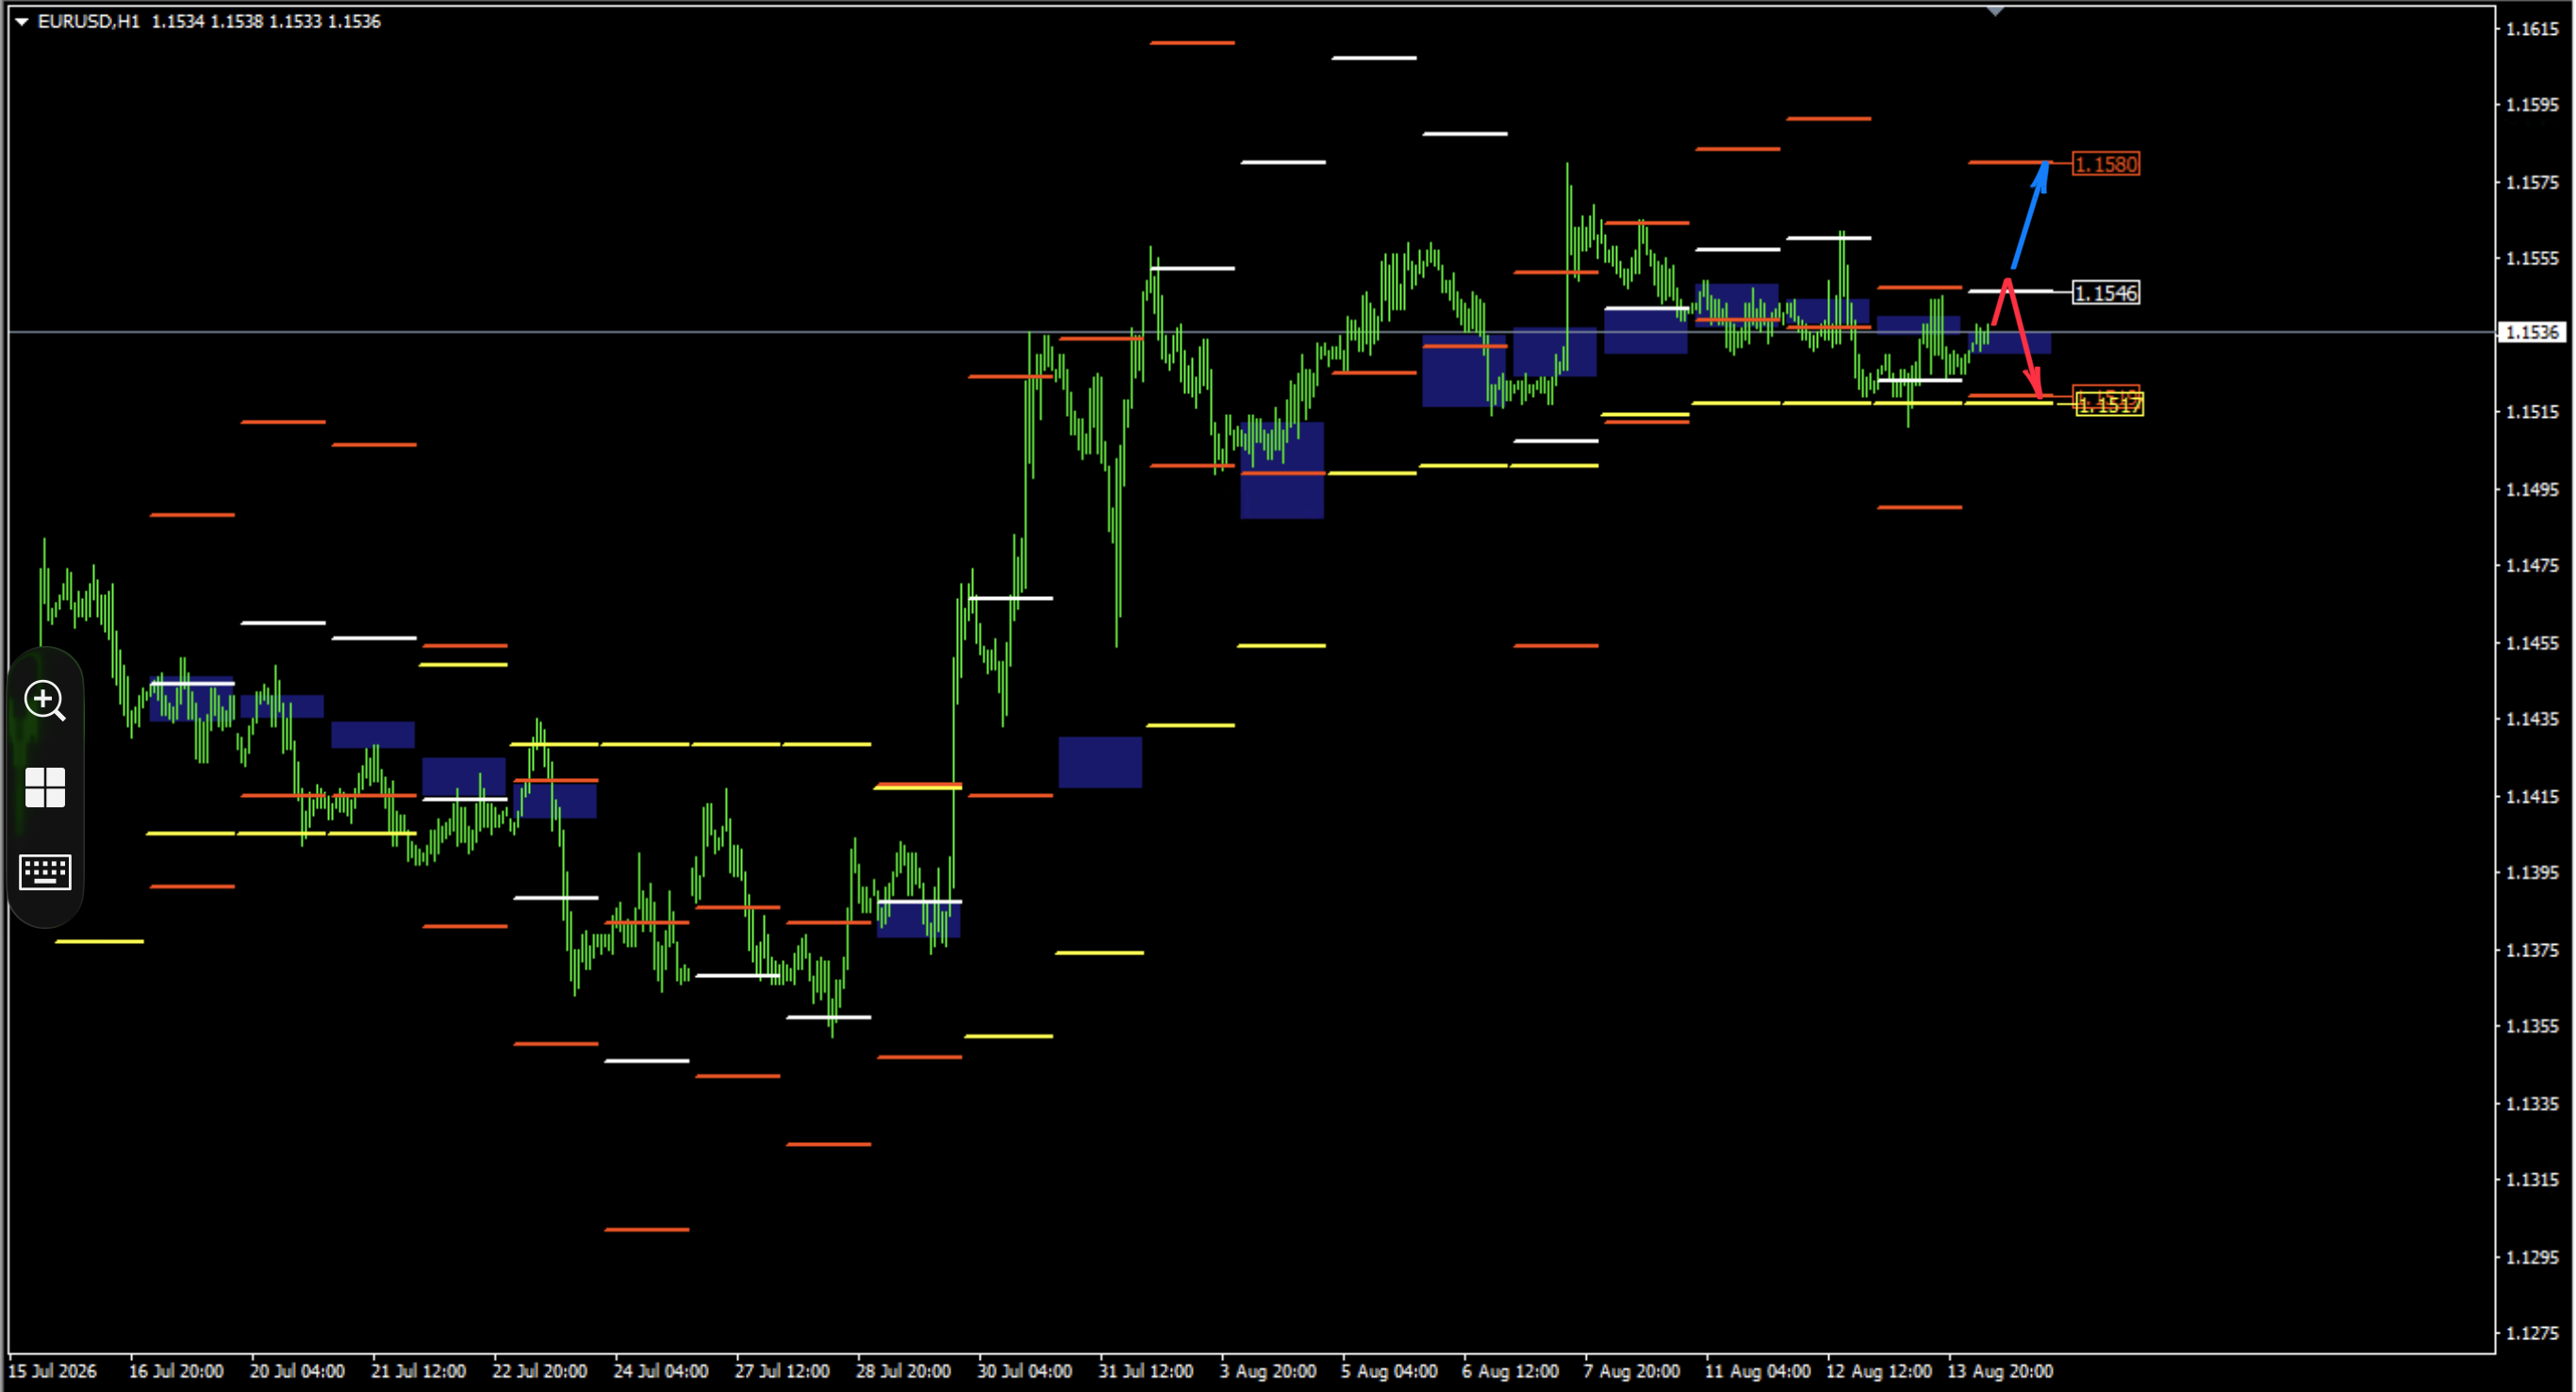
Task: Click the white 1.1546 level label
Action: point(2106,293)
